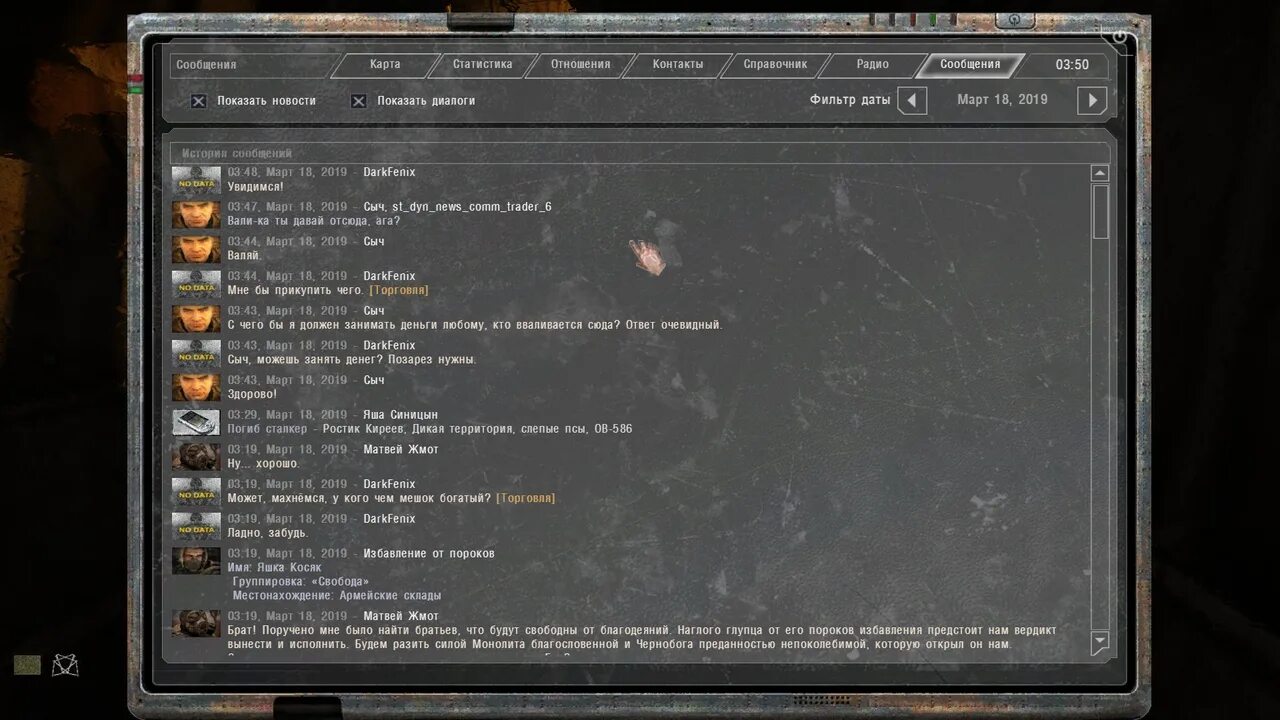
Task: Click PDA device icon of Яша Синицын news
Action: [x=196, y=423]
